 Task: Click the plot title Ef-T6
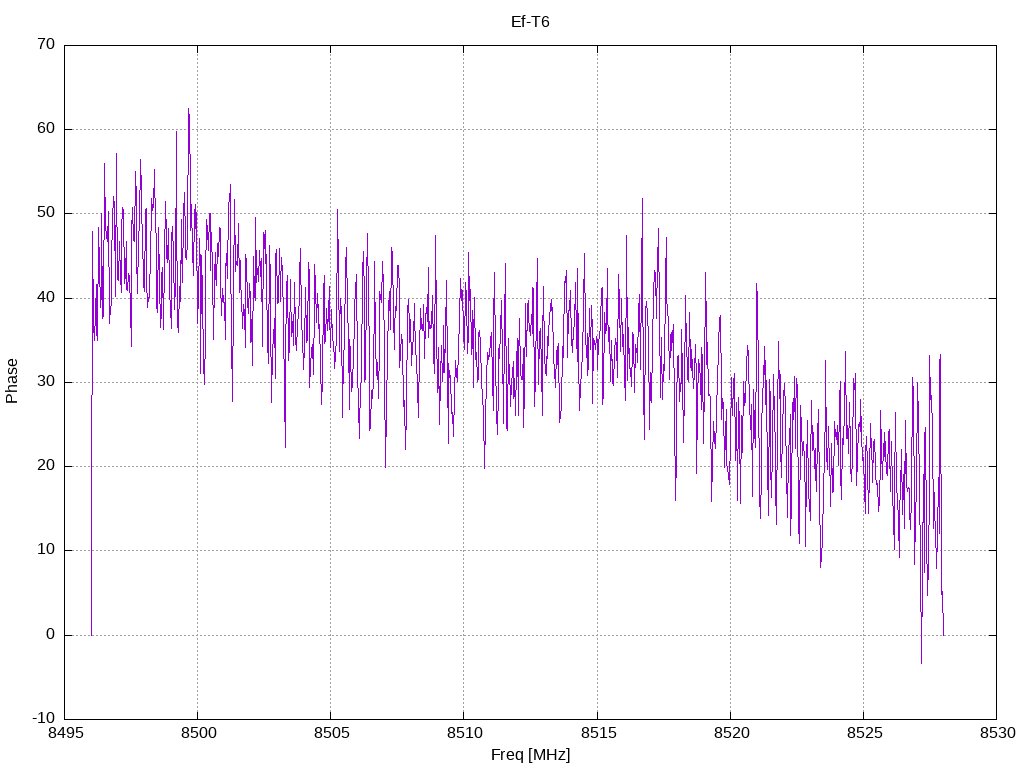(x=530, y=22)
